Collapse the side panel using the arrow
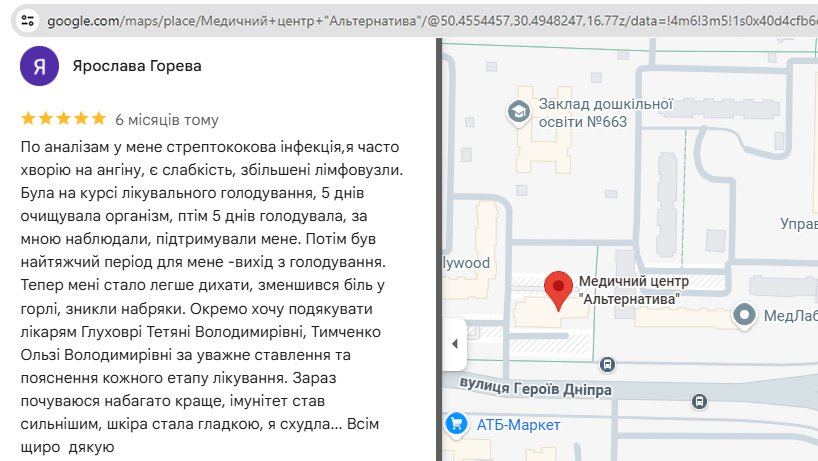The height and width of the screenshot is (461, 818). coord(455,343)
